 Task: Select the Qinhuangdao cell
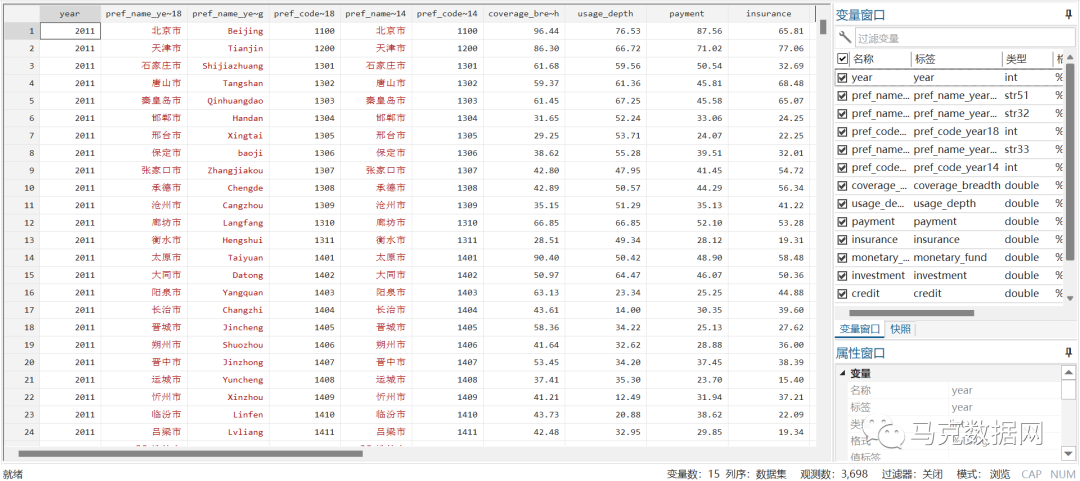pos(228,101)
